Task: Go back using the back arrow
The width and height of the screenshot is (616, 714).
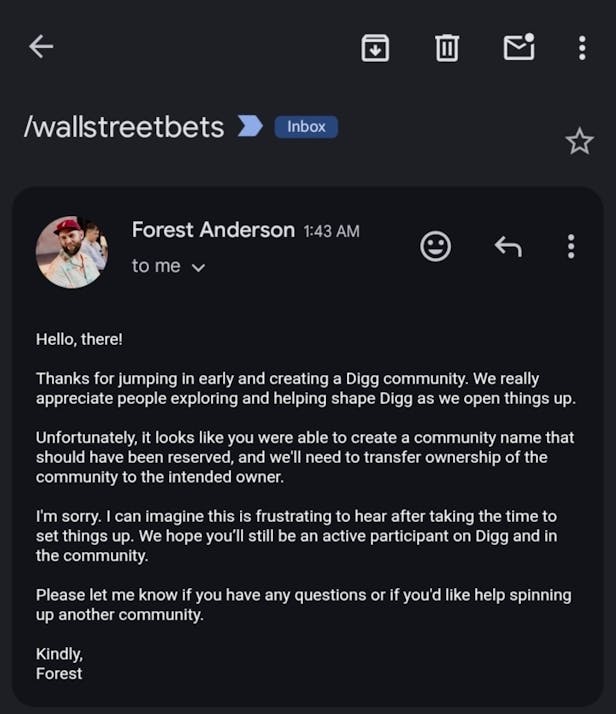Action: (x=41, y=46)
